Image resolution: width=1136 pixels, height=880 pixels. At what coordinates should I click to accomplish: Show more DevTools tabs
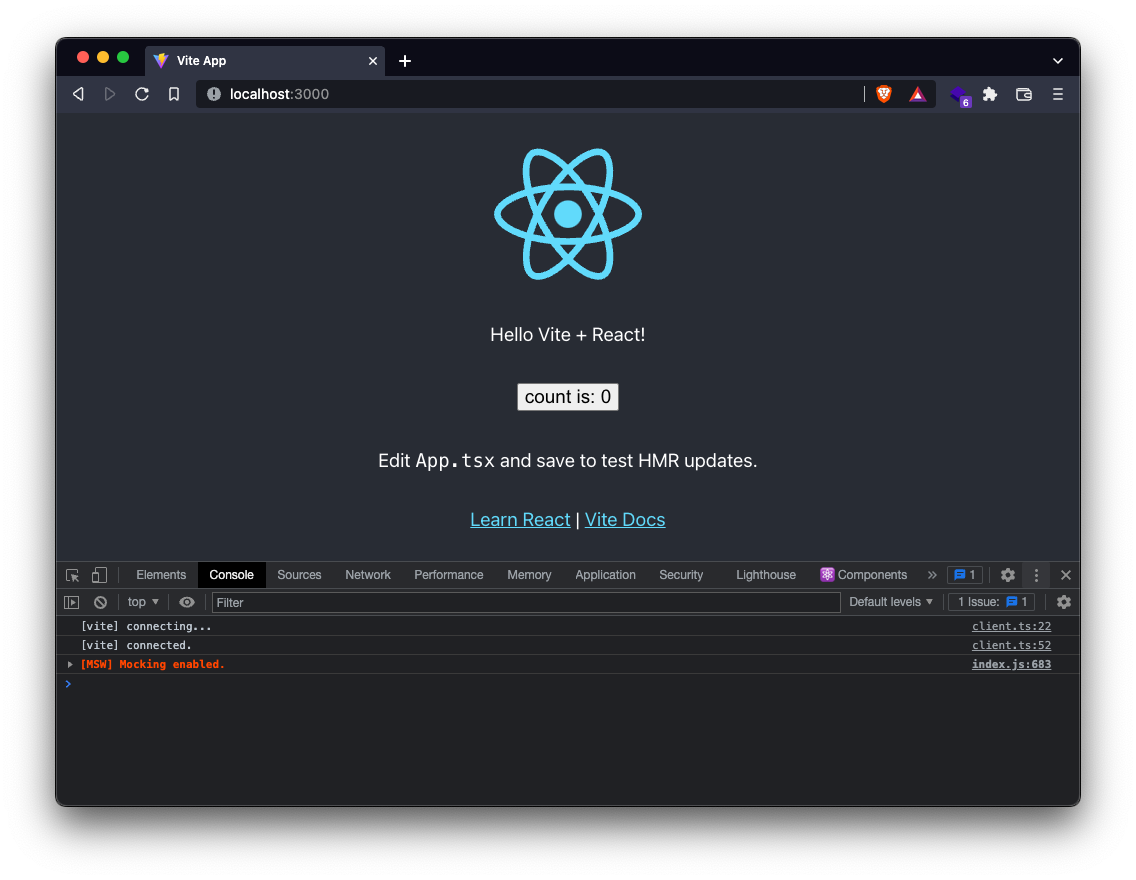(932, 575)
